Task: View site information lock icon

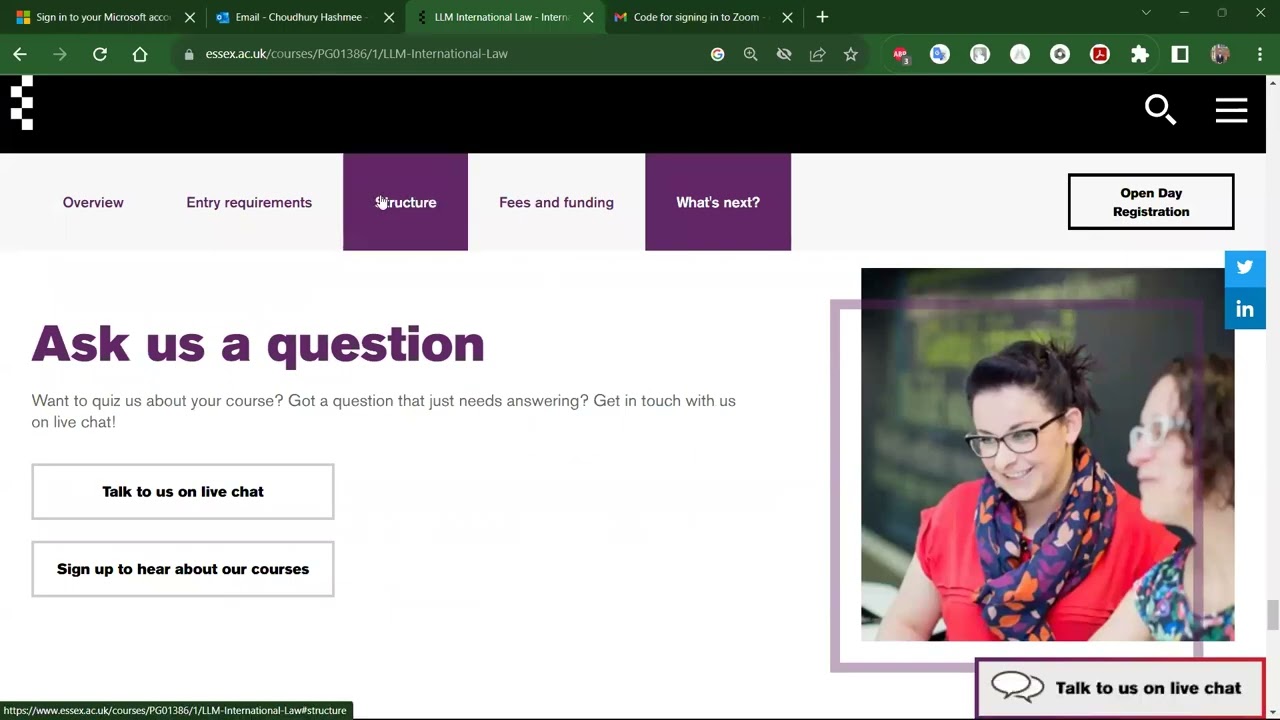Action: tap(188, 54)
